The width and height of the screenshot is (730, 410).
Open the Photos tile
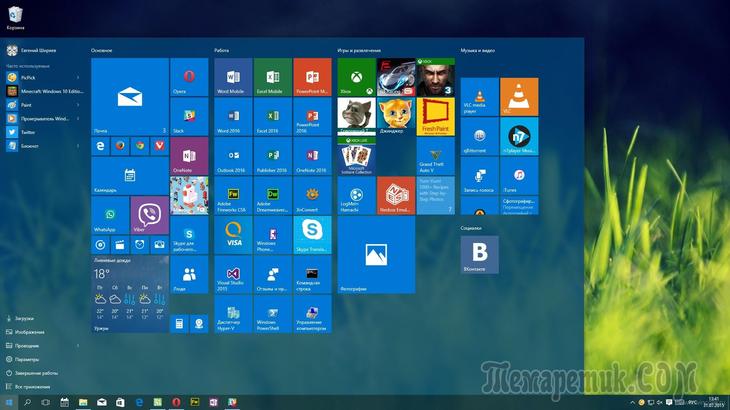(376, 255)
